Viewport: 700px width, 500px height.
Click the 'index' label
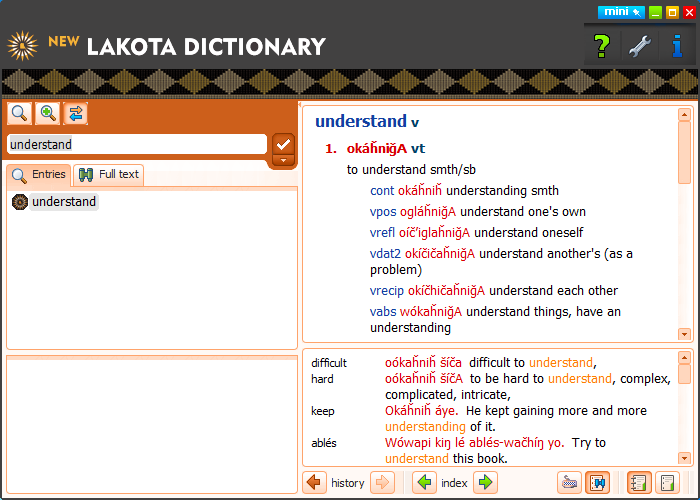(x=454, y=483)
